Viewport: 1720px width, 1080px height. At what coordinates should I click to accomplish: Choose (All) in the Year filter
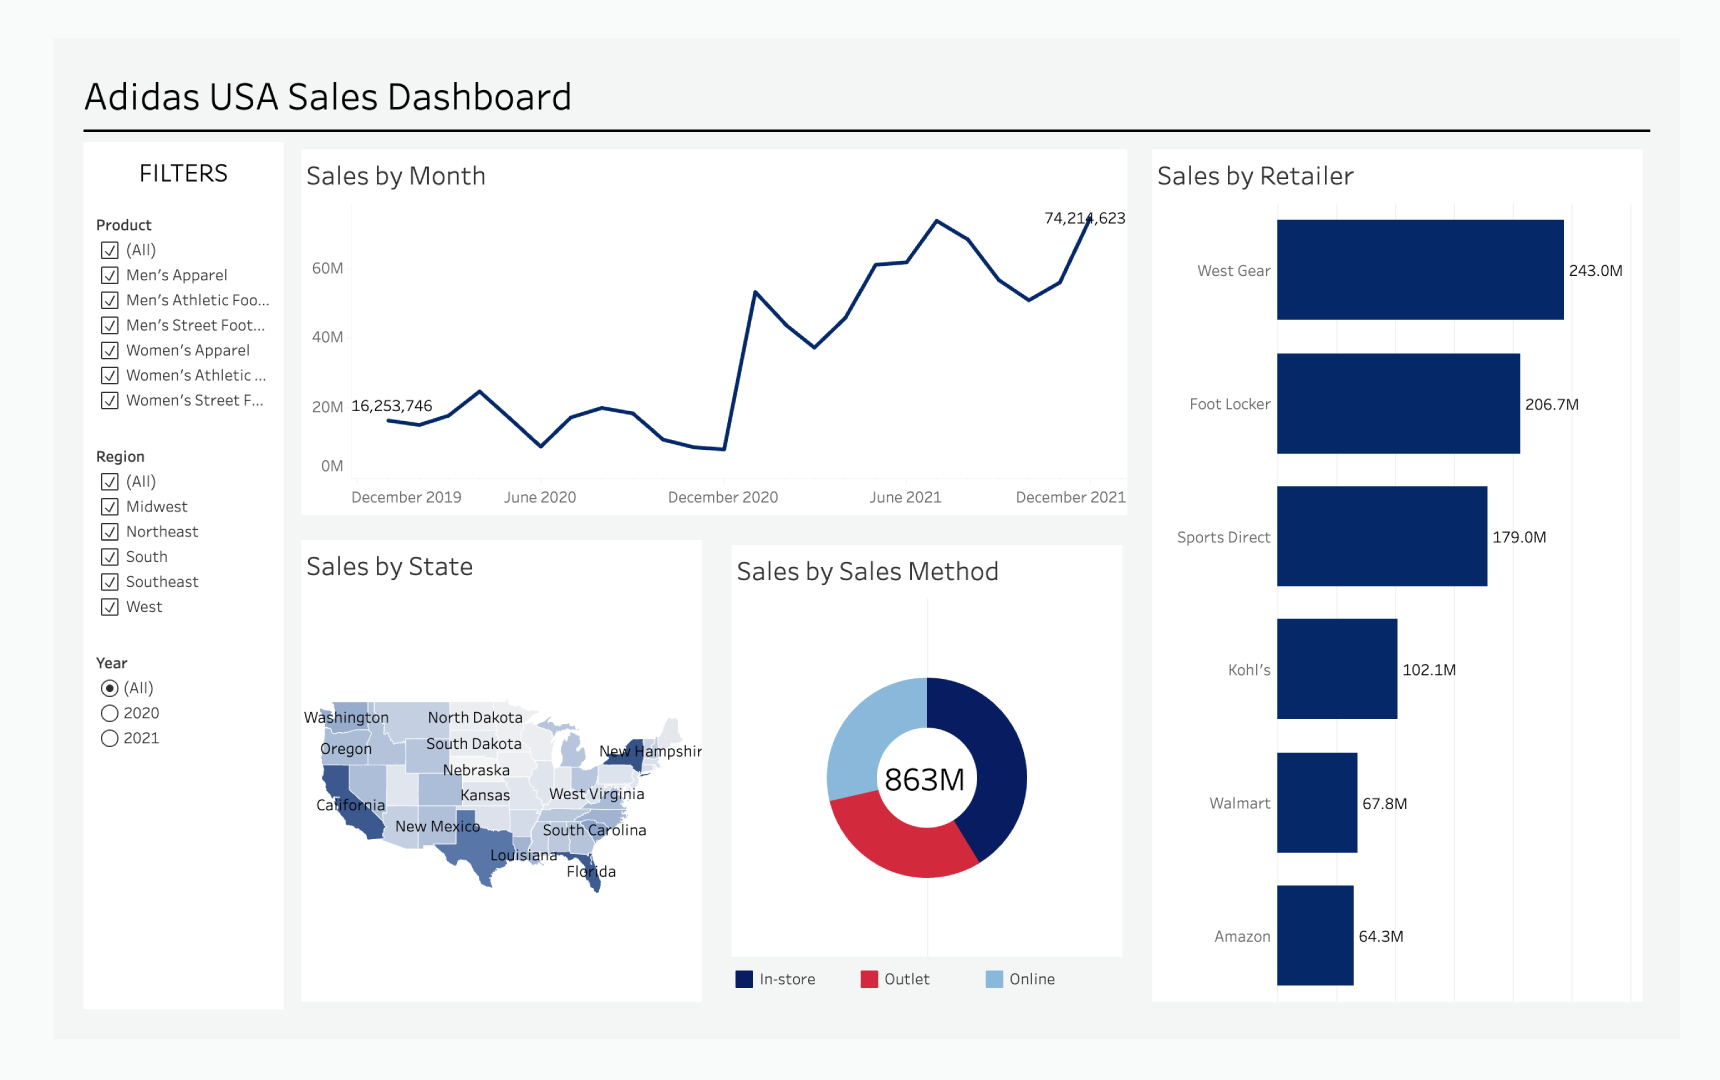(109, 688)
